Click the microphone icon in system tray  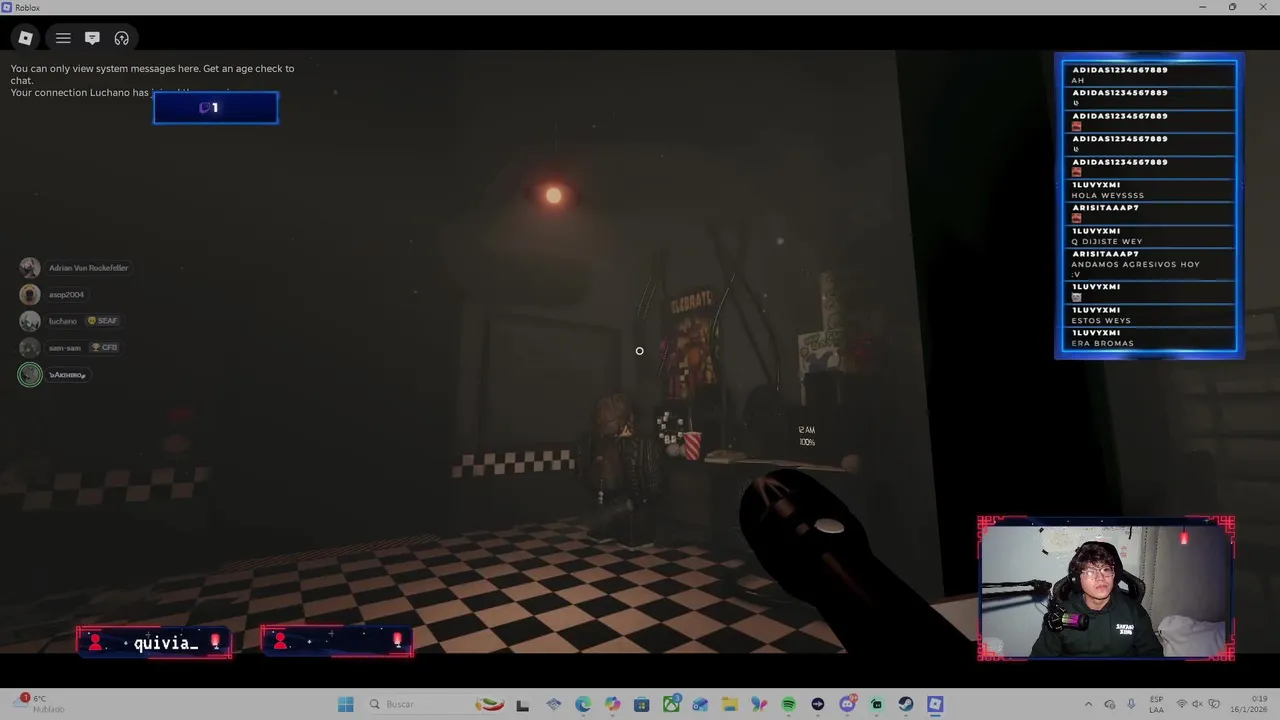click(x=1131, y=704)
